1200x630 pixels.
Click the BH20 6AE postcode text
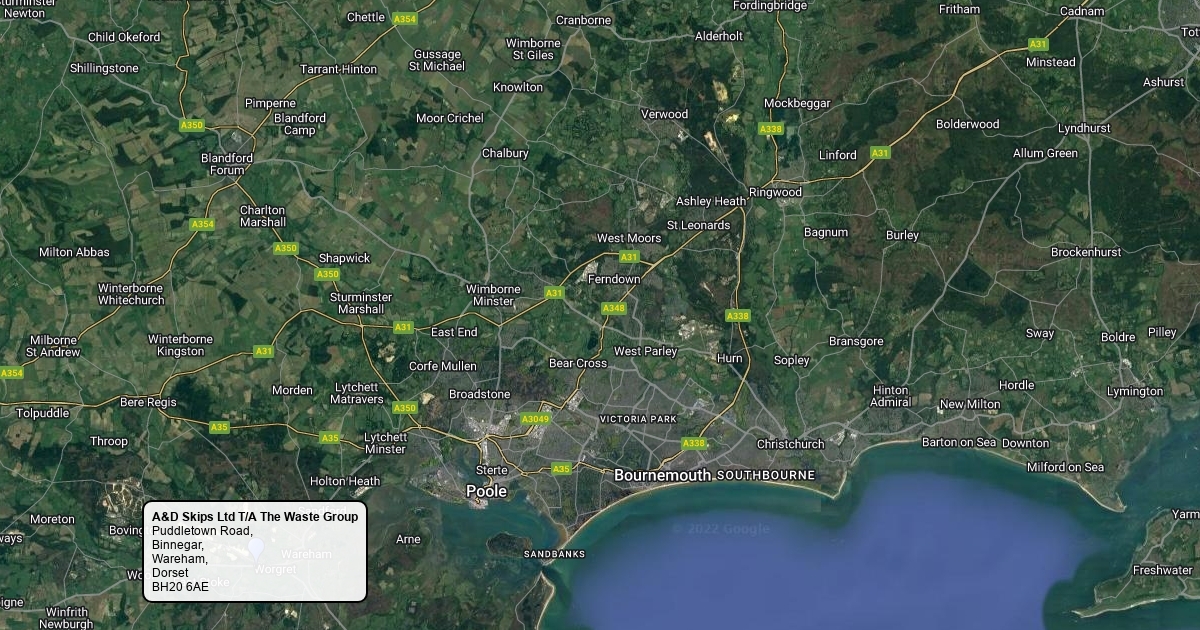(181, 587)
